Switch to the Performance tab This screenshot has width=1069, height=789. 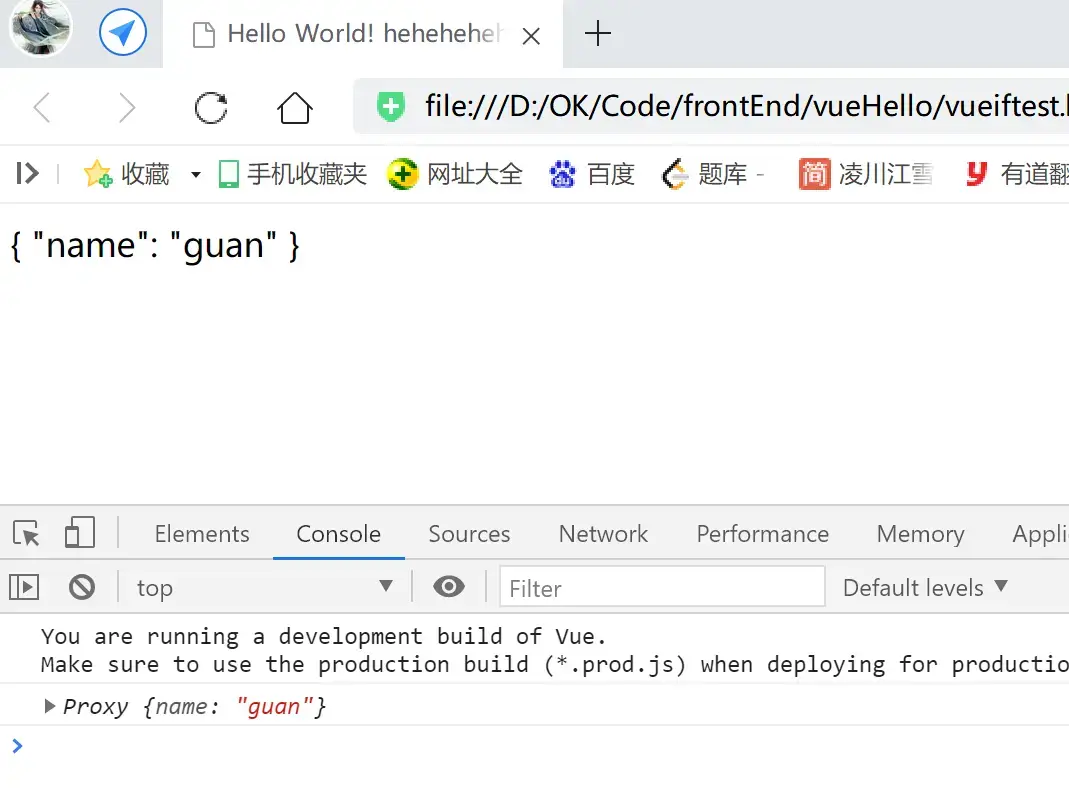point(762,534)
